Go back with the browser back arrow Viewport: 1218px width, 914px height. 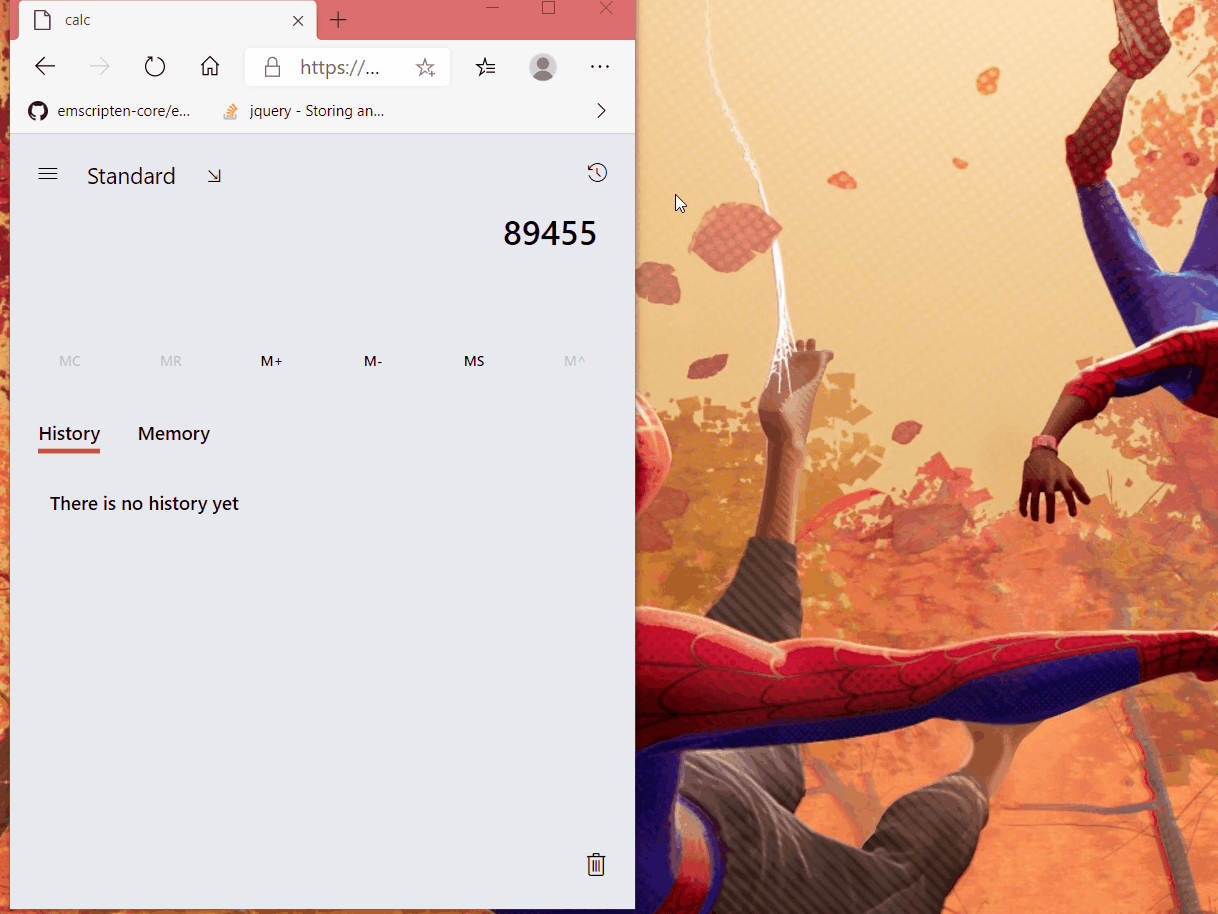coord(45,67)
